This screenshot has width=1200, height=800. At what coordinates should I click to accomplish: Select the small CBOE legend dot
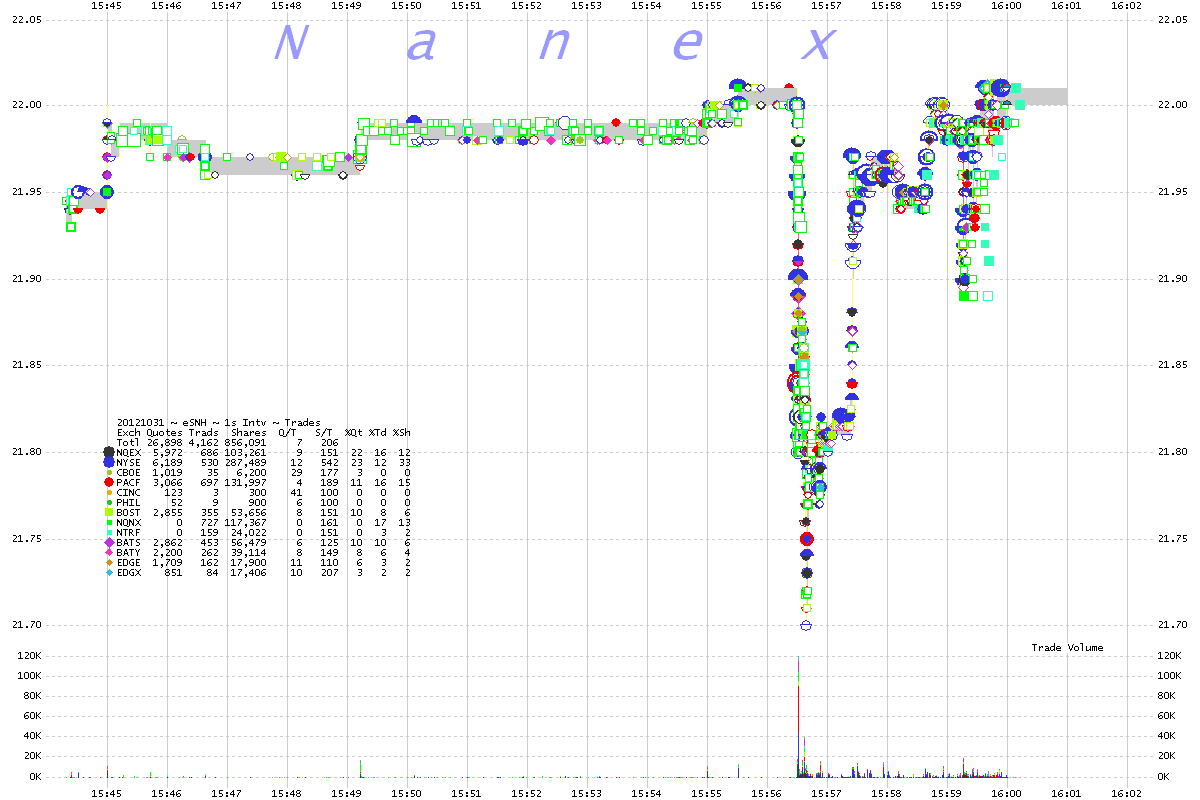pyautogui.click(x=108, y=472)
